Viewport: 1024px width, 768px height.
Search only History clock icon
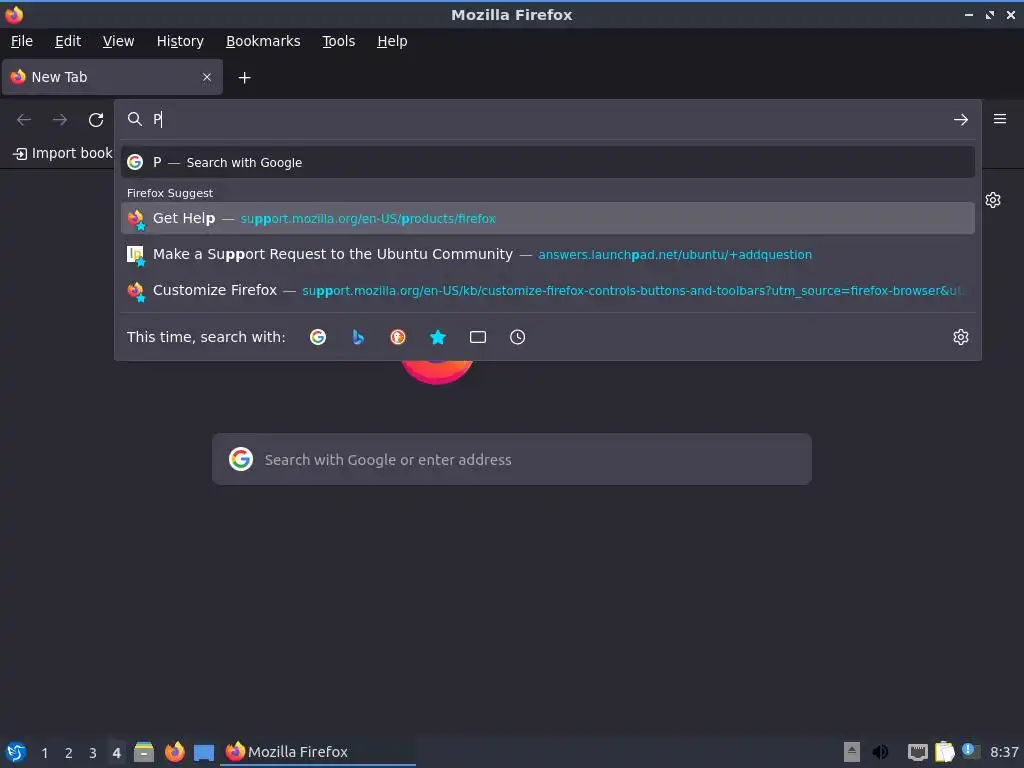click(x=517, y=337)
